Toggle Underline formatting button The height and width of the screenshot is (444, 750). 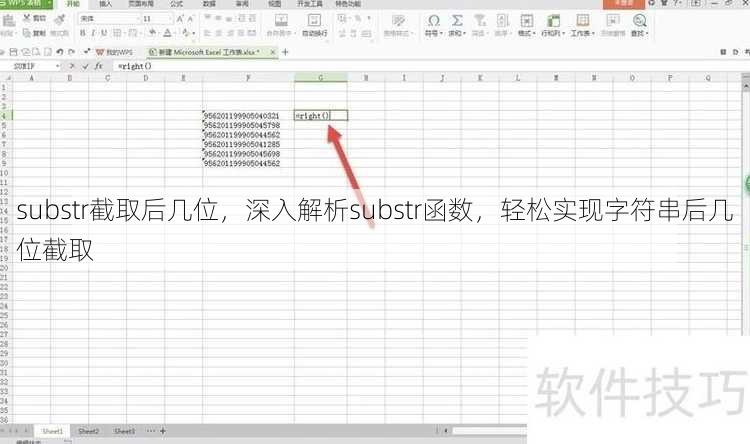coord(103,33)
